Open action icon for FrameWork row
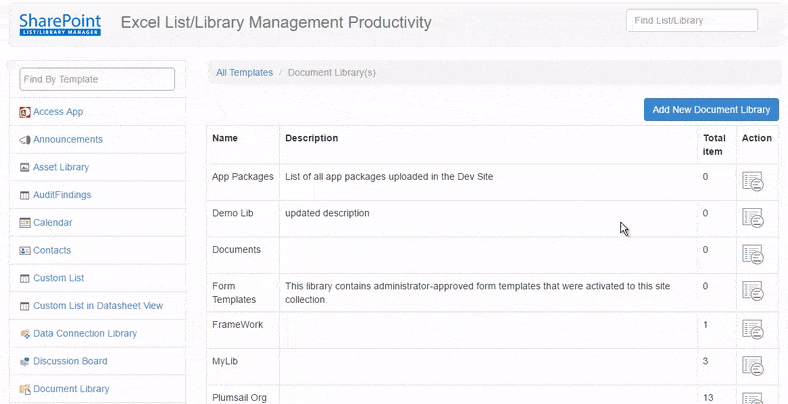The image size is (788, 404). pos(752,330)
